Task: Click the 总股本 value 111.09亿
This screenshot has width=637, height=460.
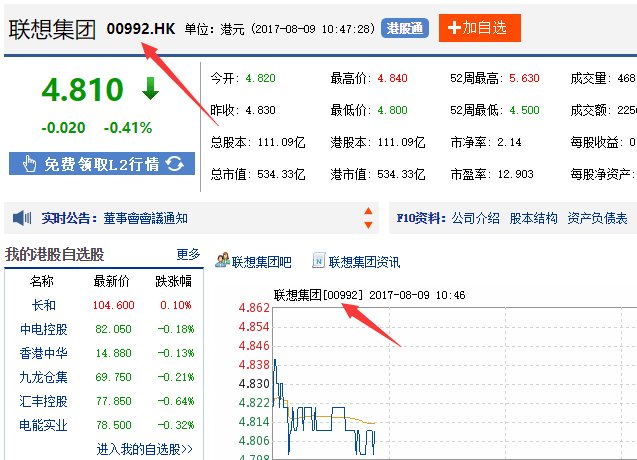Action: click(281, 142)
